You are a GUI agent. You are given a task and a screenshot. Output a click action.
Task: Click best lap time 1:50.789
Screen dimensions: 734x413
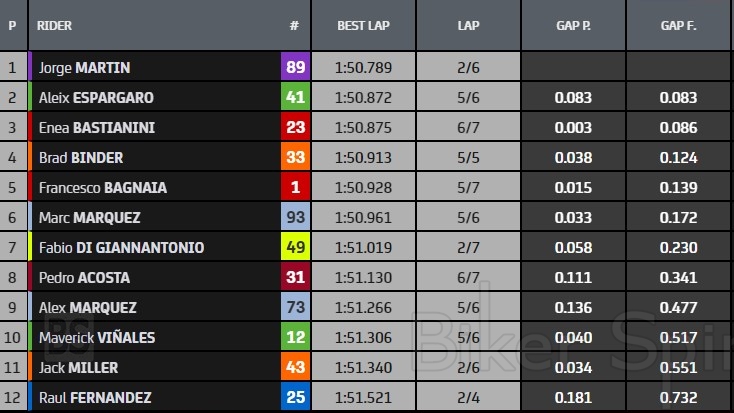tap(364, 68)
